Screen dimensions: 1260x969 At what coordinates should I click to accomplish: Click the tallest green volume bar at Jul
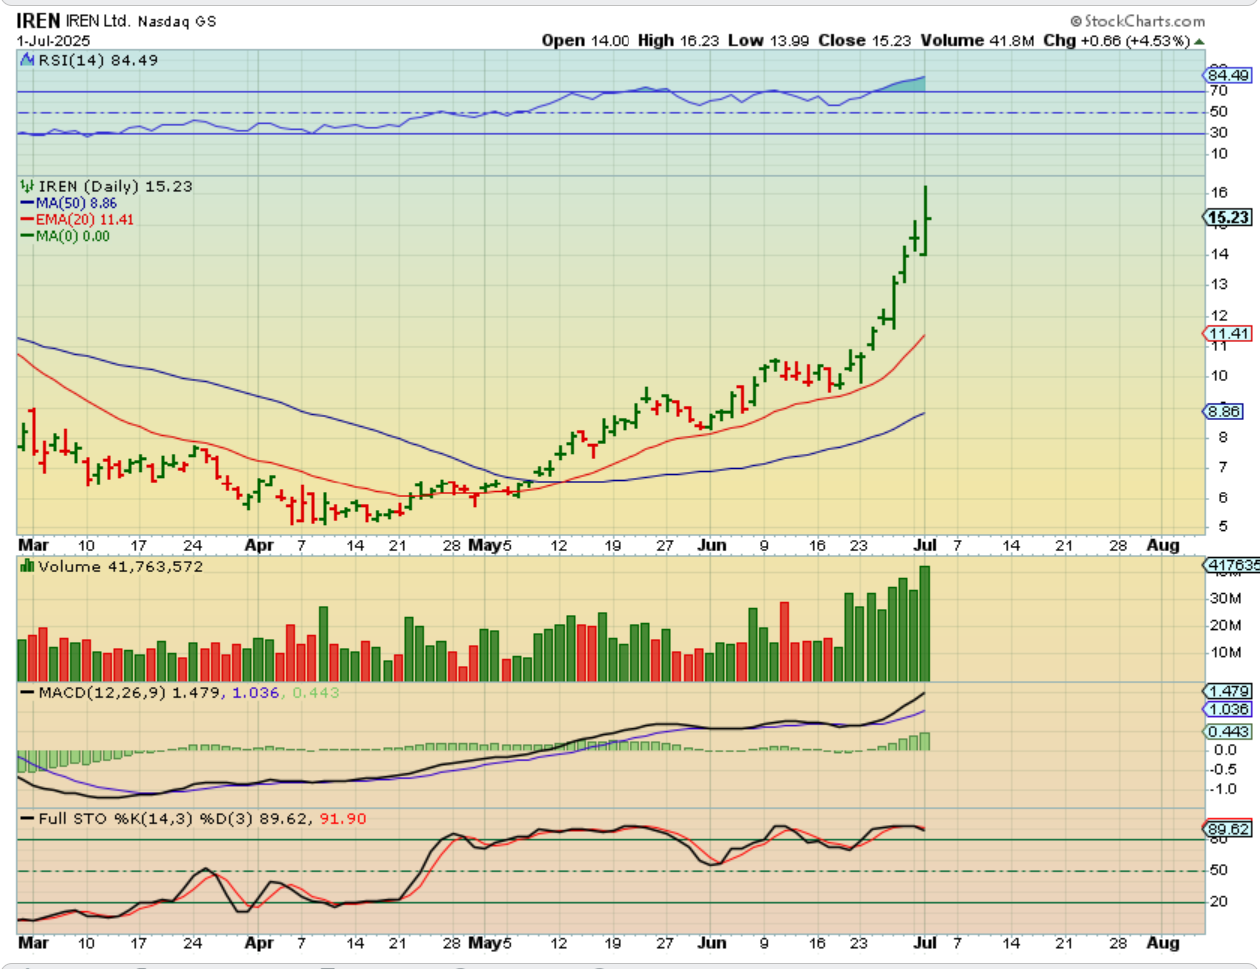925,624
